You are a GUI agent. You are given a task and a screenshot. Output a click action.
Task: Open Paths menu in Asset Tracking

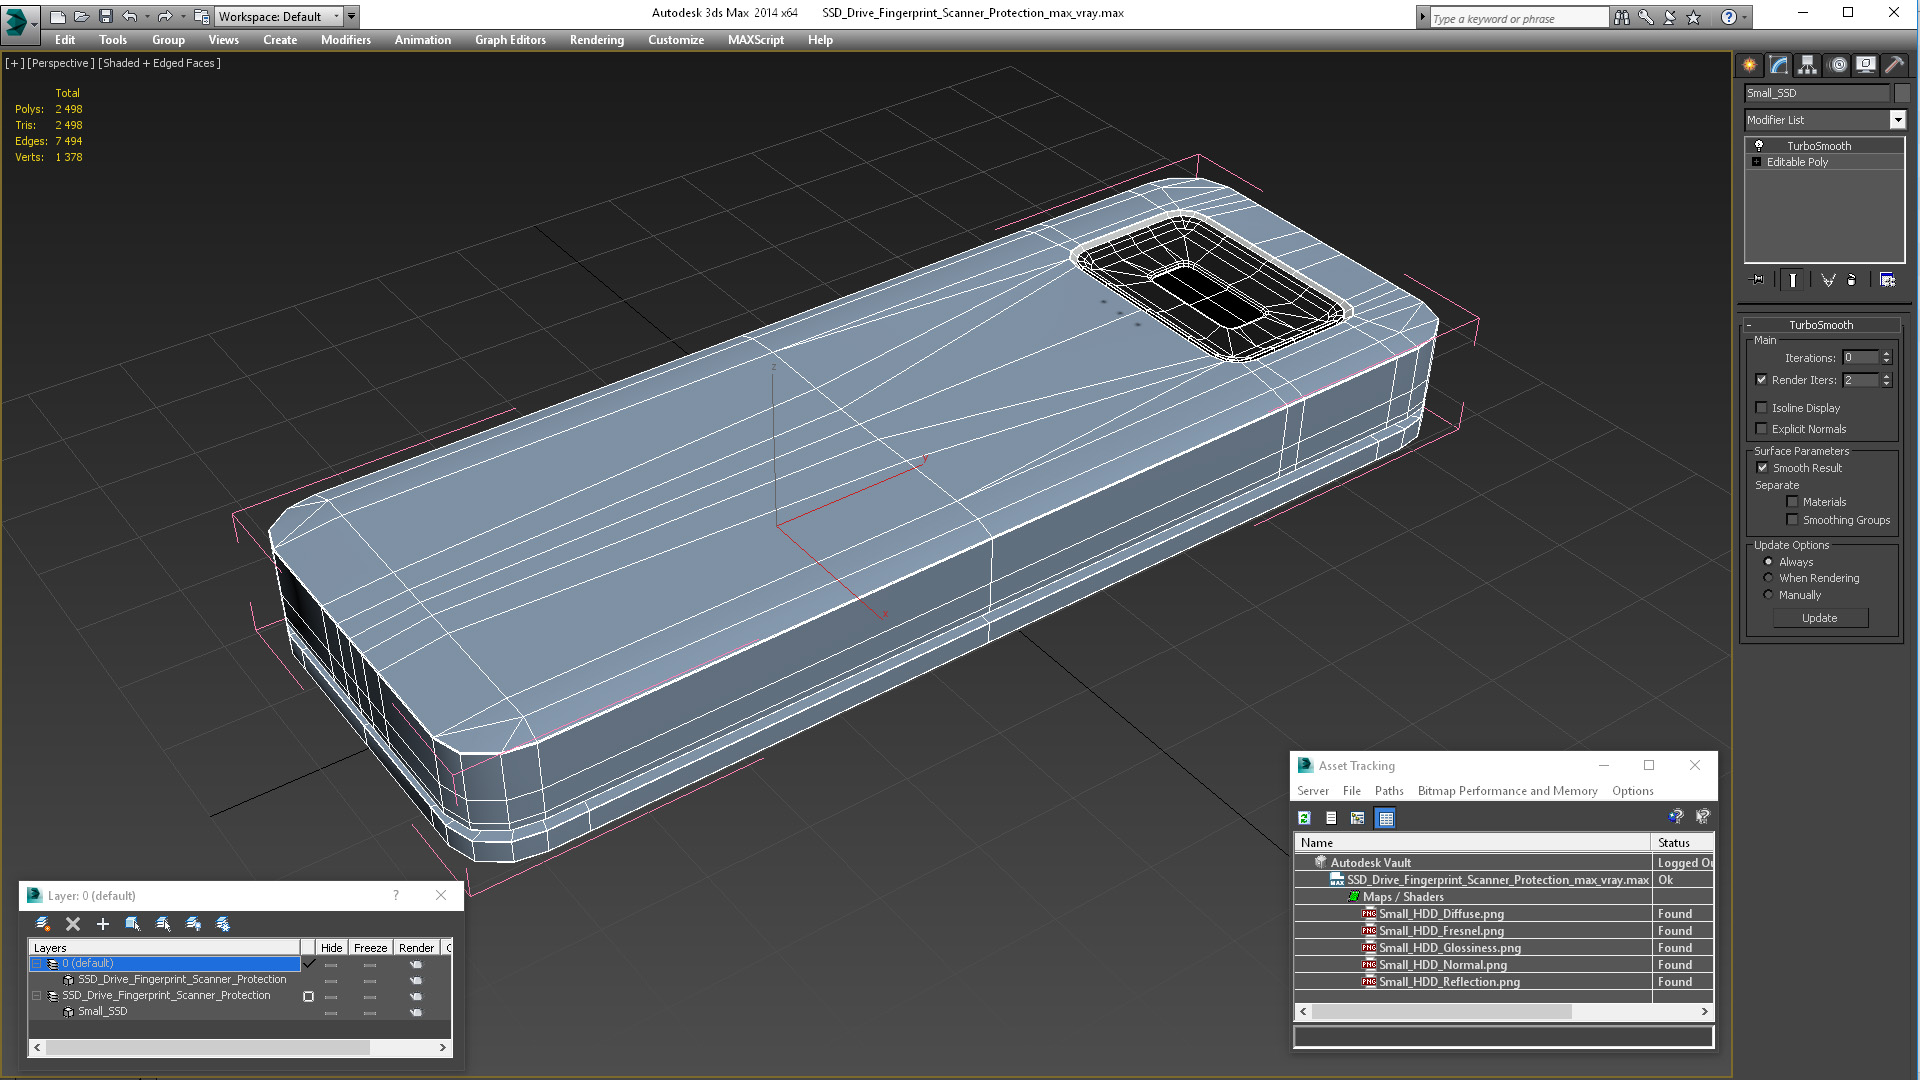(x=1388, y=791)
